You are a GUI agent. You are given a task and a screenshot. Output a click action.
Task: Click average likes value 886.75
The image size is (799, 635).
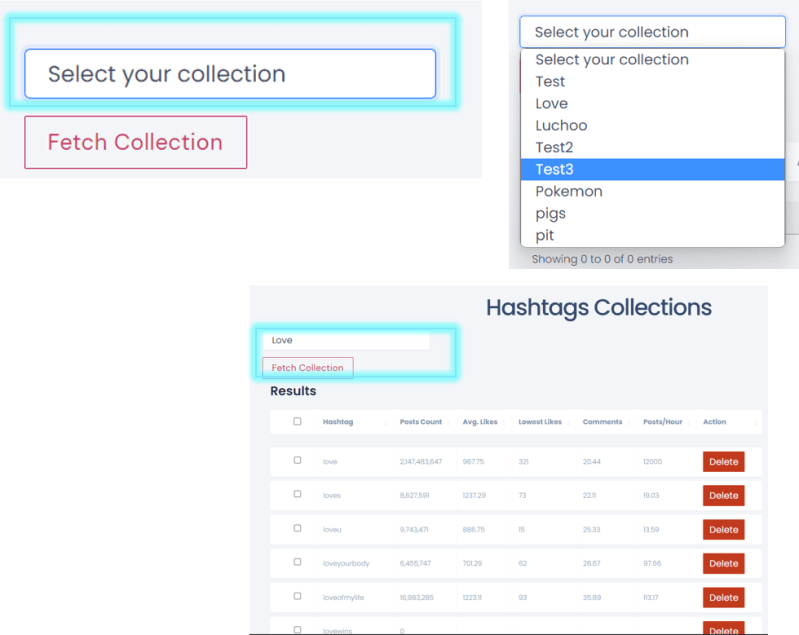click(x=474, y=530)
